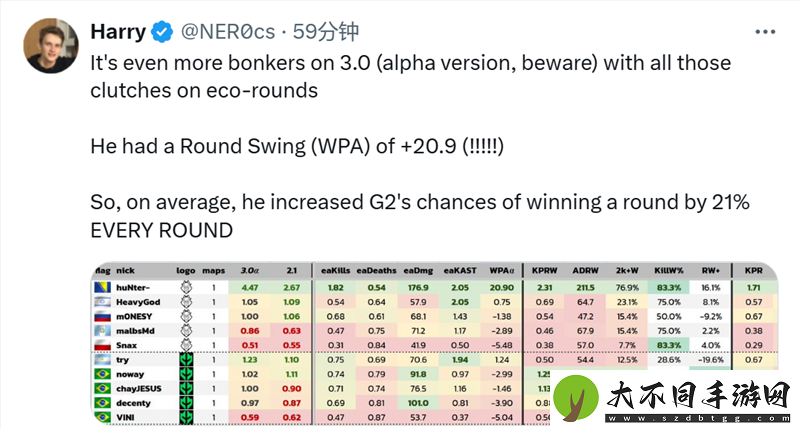This screenshot has width=800, height=428.
Task: Click the G2 logo in HeavyGod row
Action: [x=186, y=301]
